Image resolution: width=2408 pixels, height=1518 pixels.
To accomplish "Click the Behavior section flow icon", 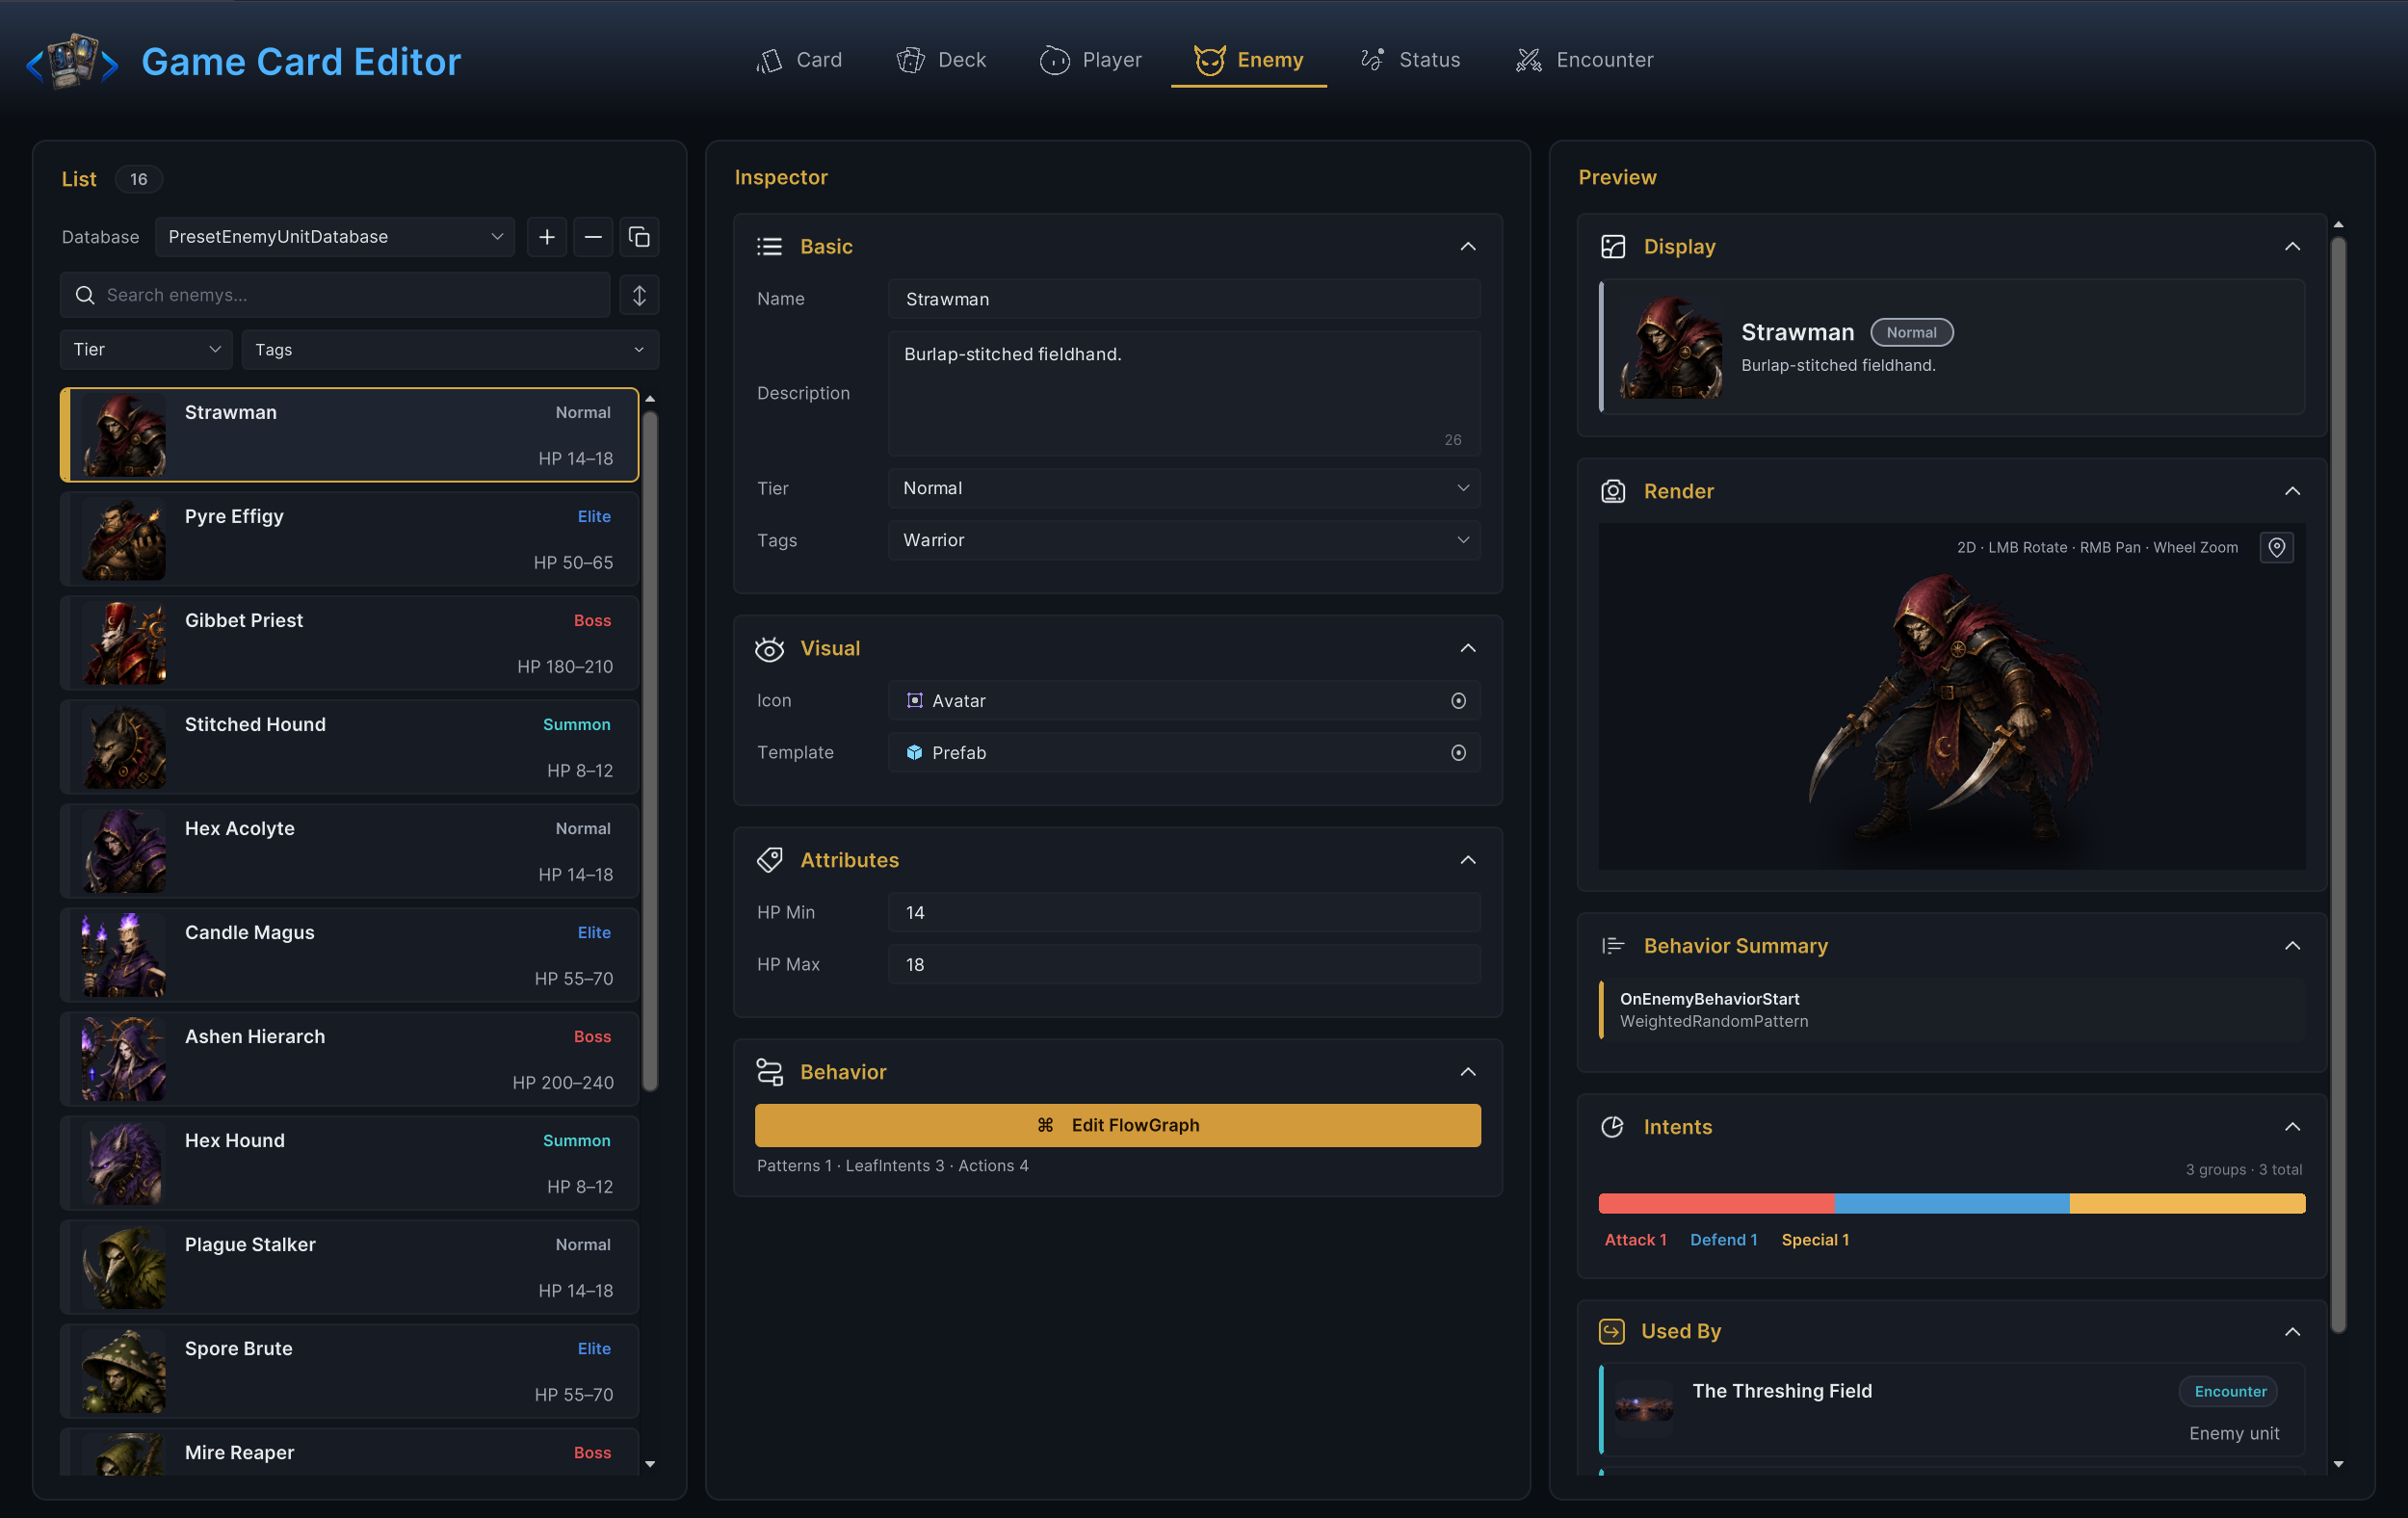I will pos(769,1072).
